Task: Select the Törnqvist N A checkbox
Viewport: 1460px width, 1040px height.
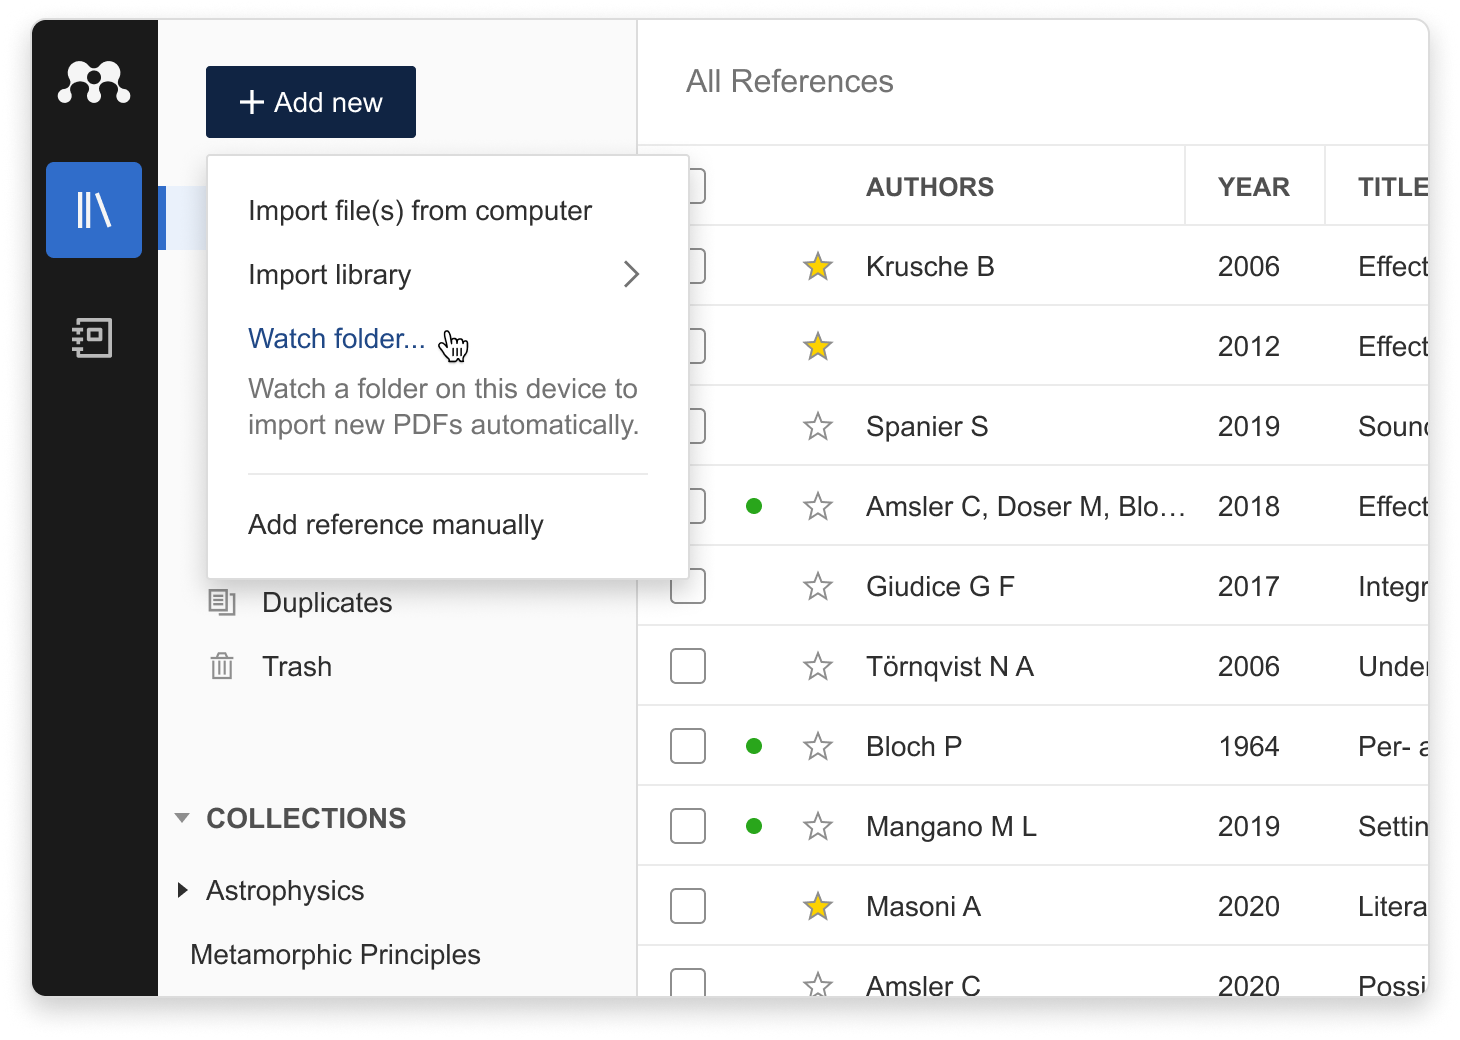Action: coord(688,666)
